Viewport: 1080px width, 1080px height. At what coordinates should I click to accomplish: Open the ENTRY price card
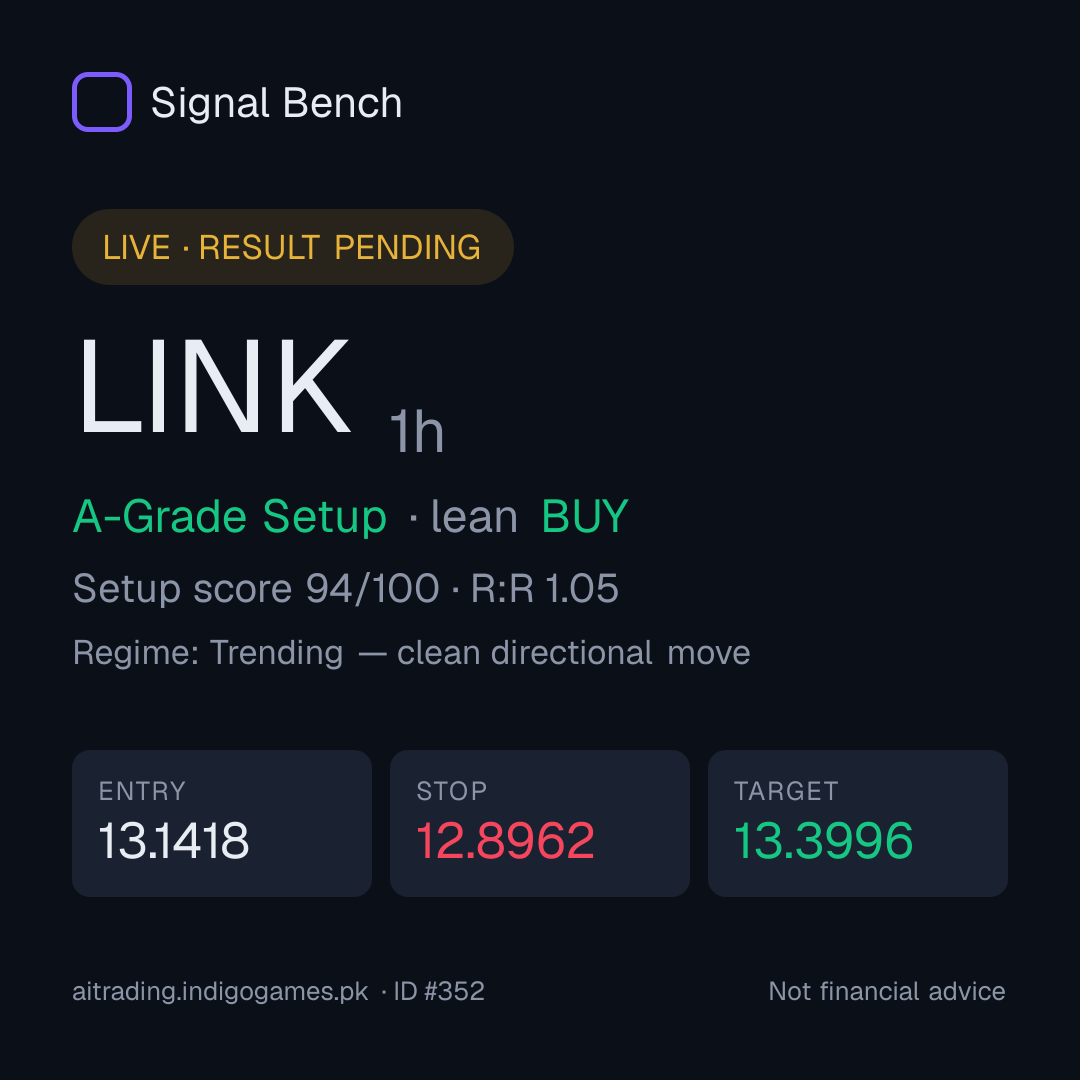[x=222, y=823]
